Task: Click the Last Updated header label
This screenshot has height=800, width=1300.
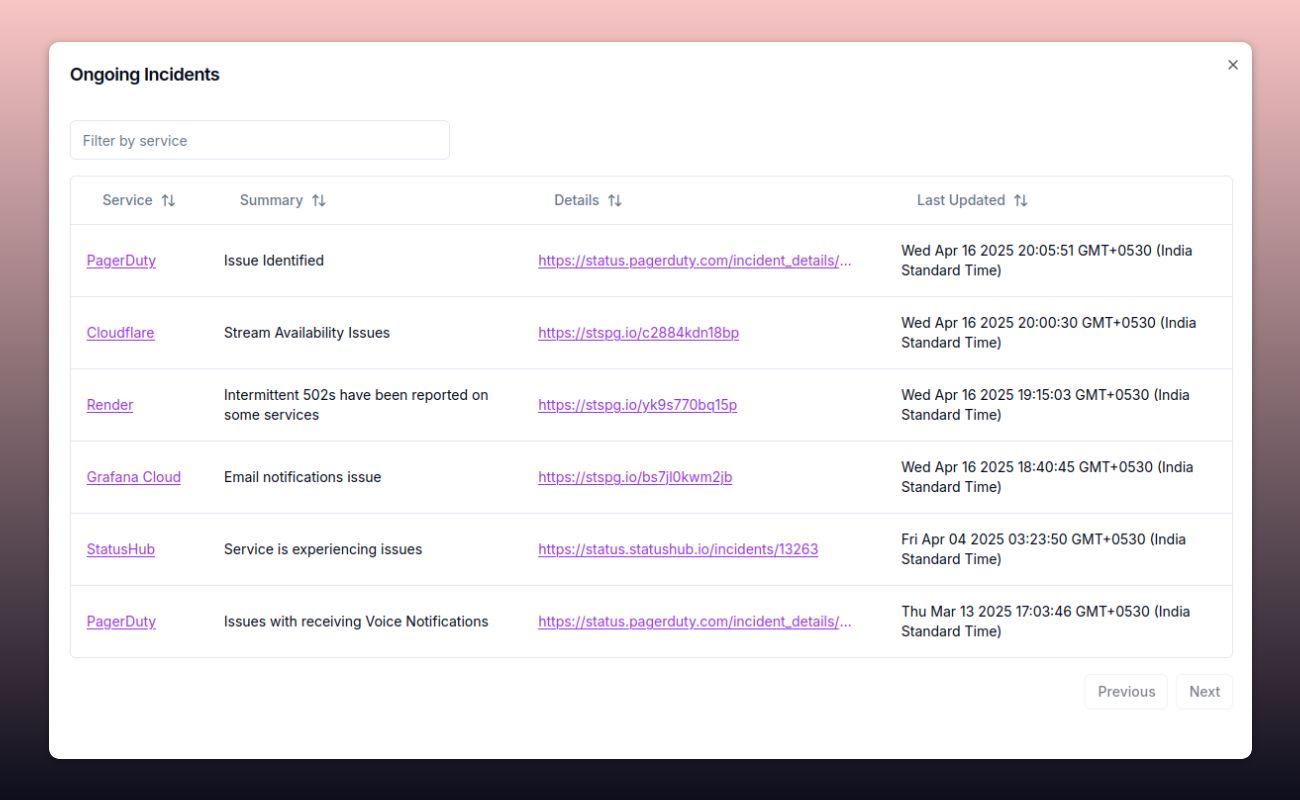Action: [961, 200]
